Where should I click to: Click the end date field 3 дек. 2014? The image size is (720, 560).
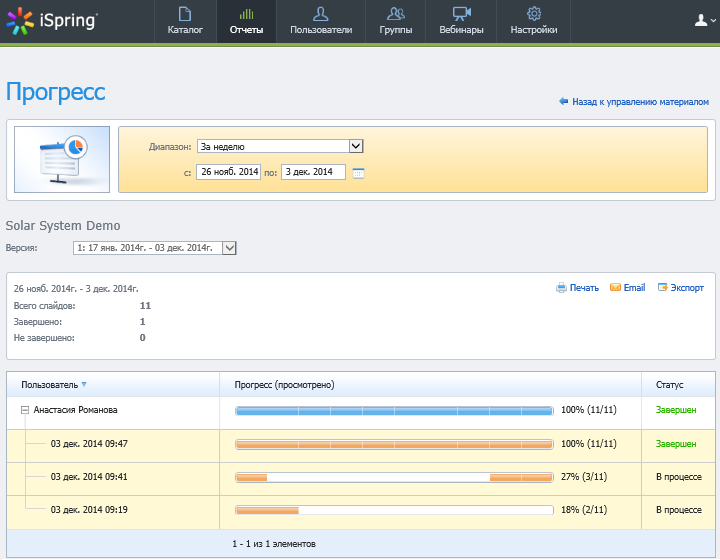point(313,172)
